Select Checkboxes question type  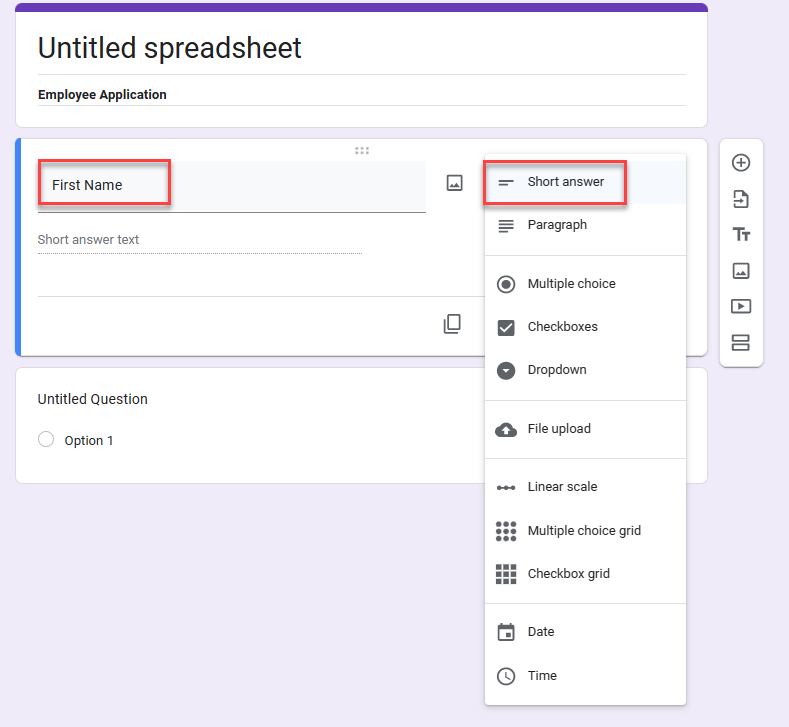click(x=561, y=327)
